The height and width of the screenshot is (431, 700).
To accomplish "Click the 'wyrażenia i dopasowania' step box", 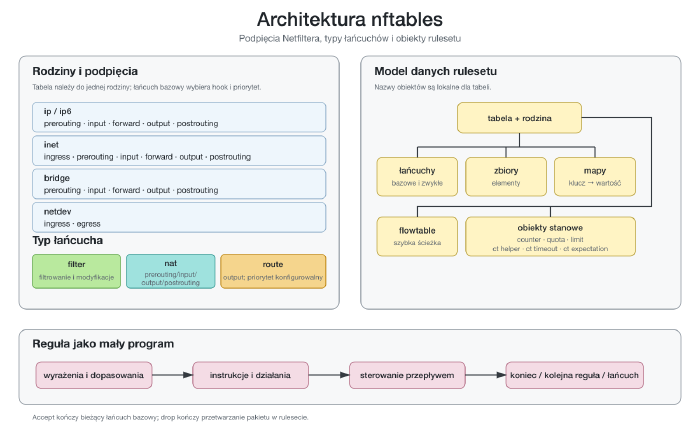I will point(94,375).
